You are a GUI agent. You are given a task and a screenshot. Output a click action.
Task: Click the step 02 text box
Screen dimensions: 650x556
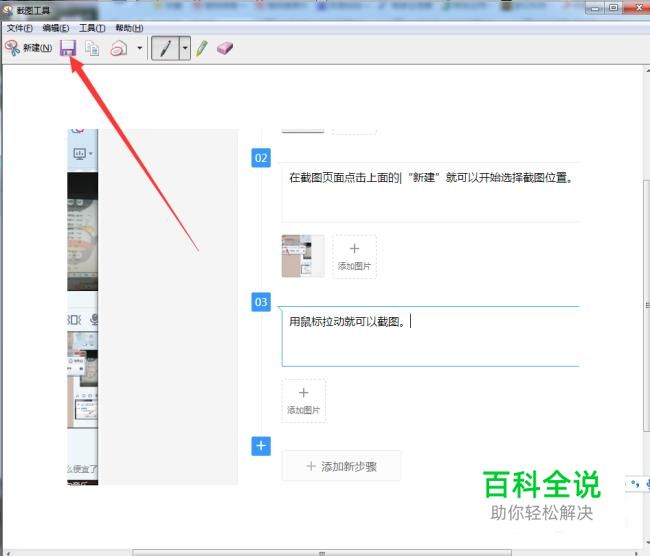pyautogui.click(x=430, y=192)
